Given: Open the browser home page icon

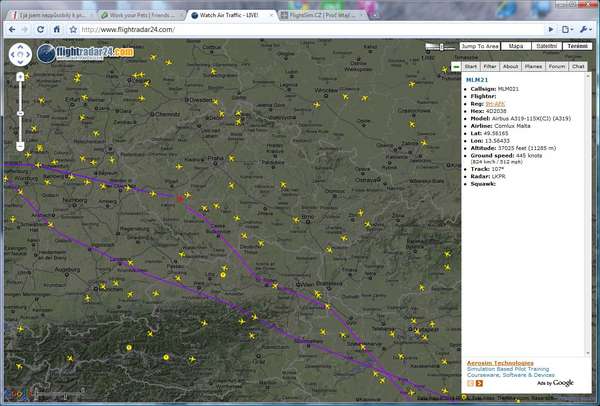Looking at the screenshot, I should click(57, 29).
